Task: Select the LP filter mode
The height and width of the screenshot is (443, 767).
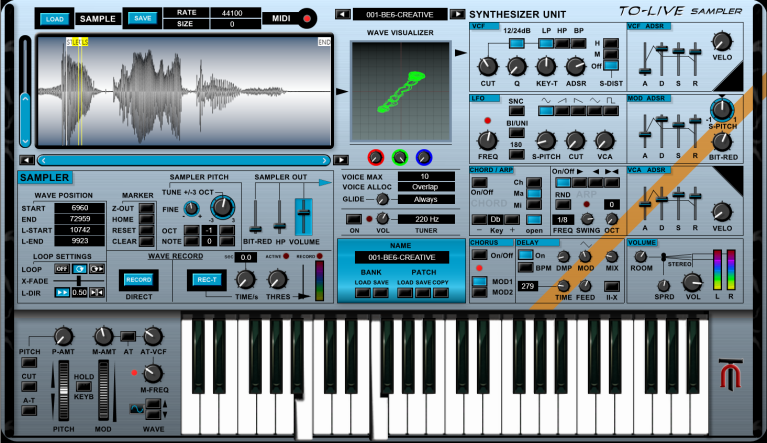Action: tap(546, 43)
